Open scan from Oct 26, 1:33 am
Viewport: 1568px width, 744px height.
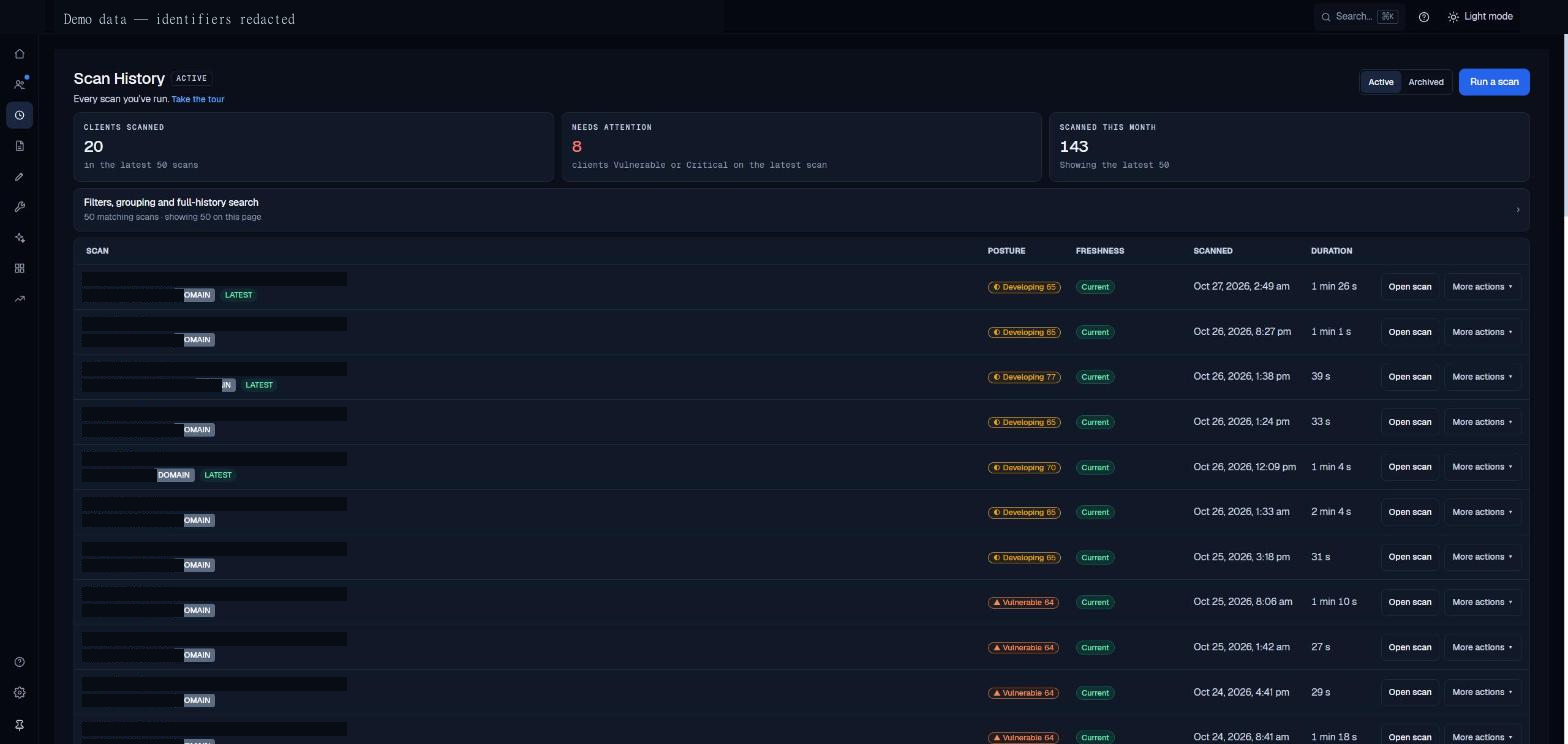(1409, 512)
